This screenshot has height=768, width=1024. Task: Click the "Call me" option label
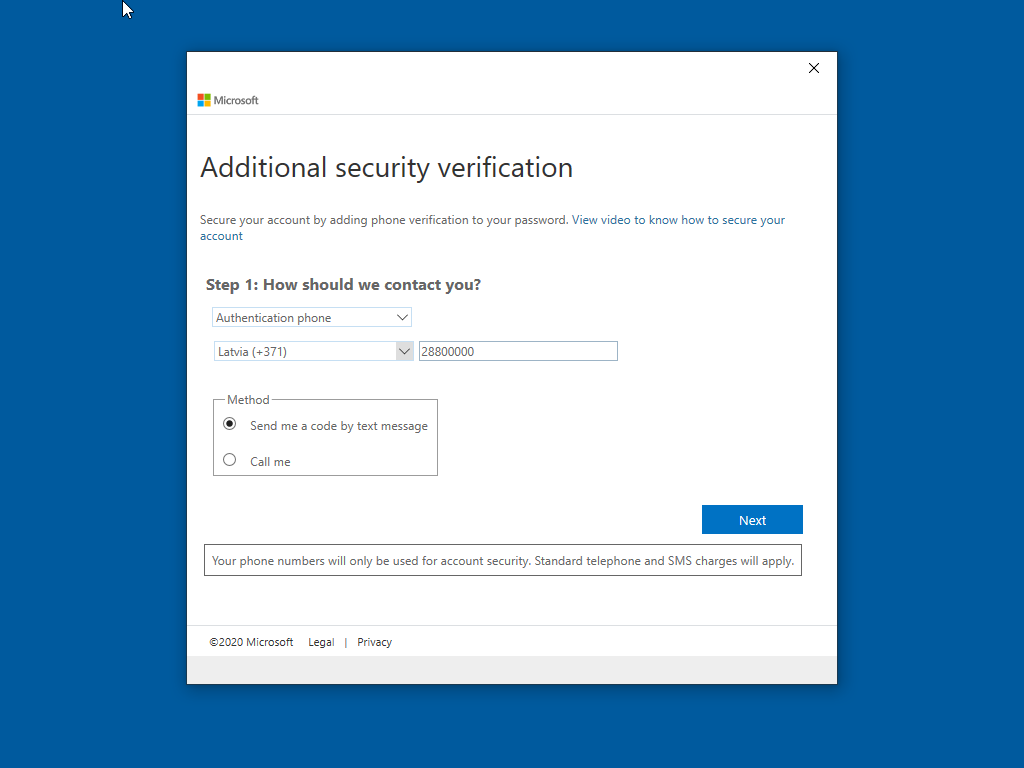point(270,462)
